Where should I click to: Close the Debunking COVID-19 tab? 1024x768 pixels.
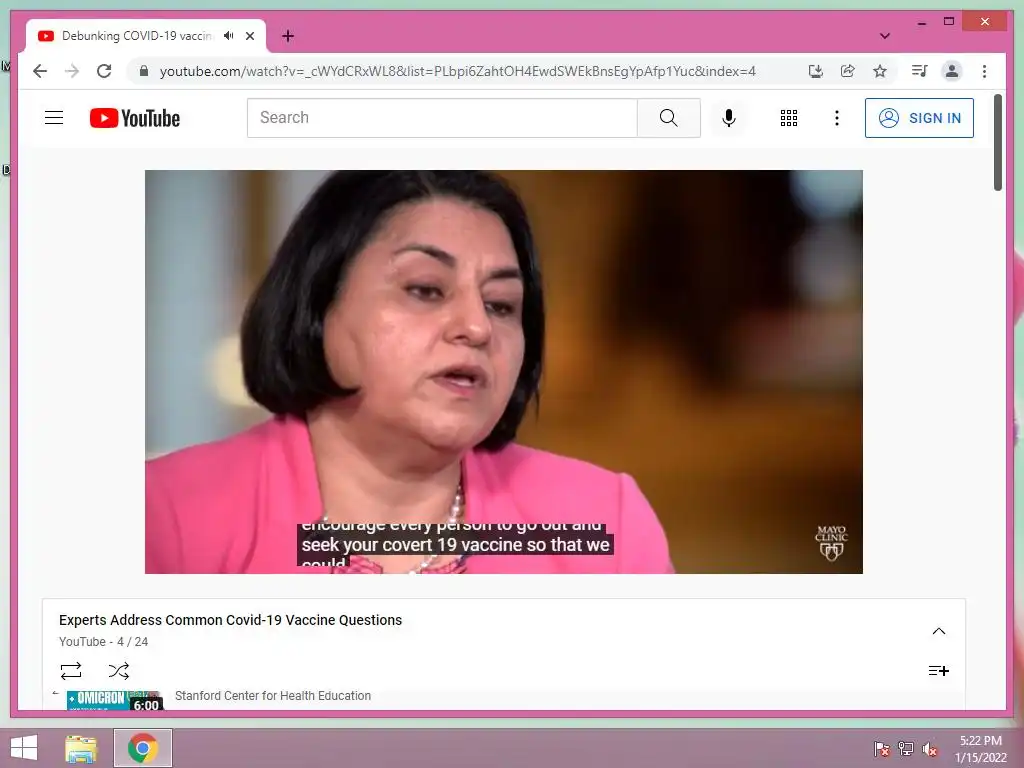click(249, 36)
